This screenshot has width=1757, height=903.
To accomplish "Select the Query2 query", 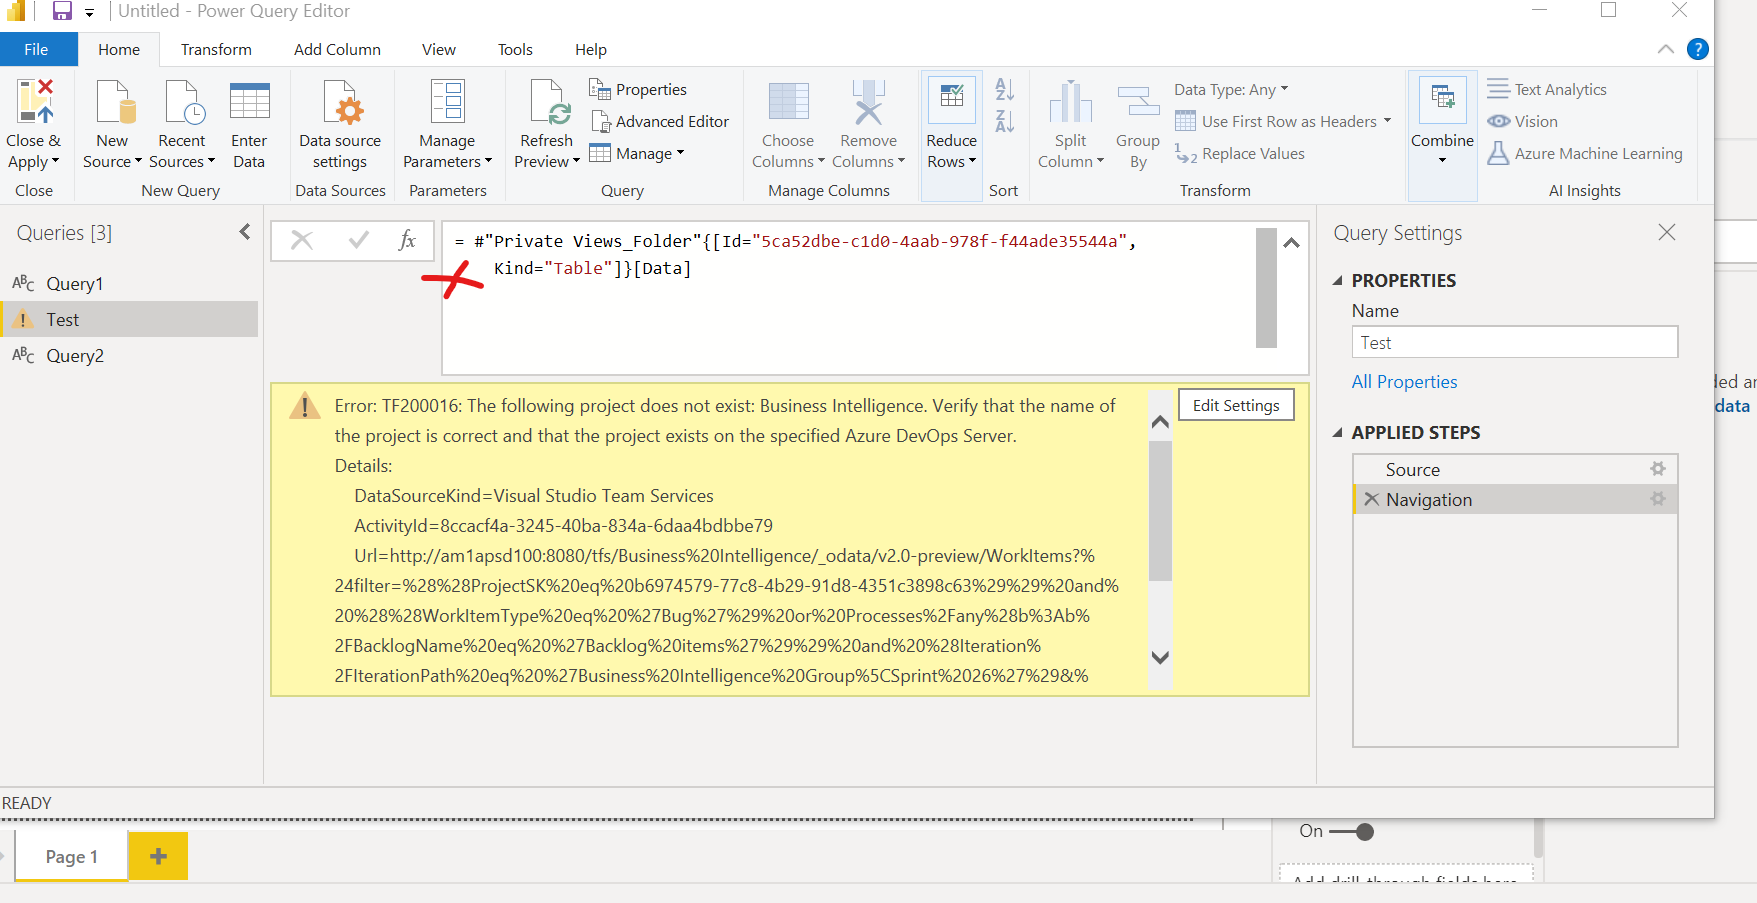I will 129,356.
